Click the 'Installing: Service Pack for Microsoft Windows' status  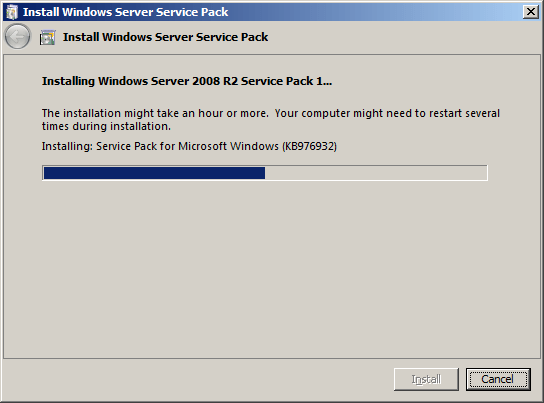pos(160,146)
